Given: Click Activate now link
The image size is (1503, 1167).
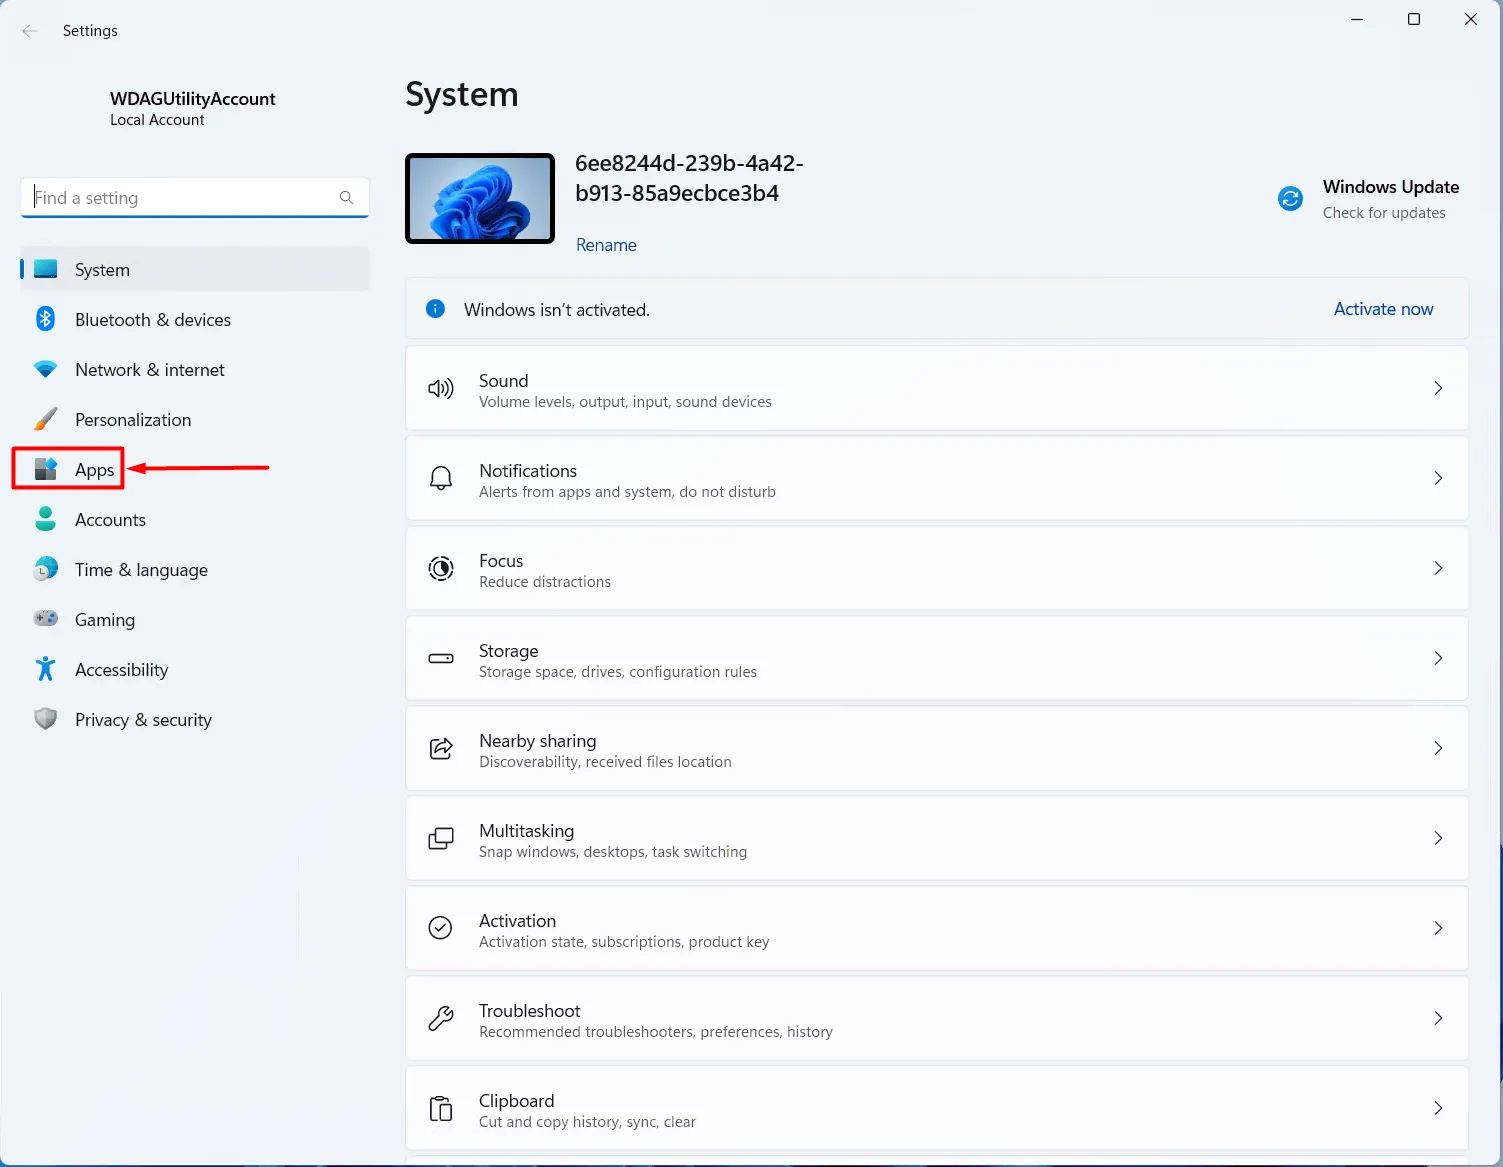Looking at the screenshot, I should (x=1383, y=309).
